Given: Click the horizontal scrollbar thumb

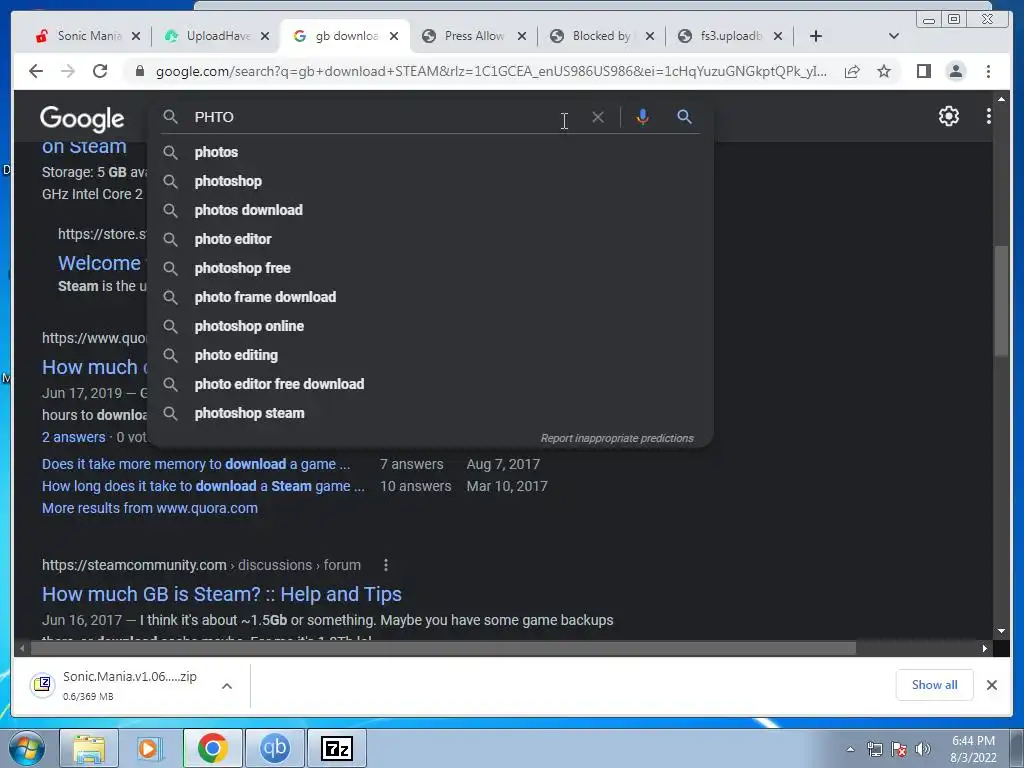Looking at the screenshot, I should [443, 648].
